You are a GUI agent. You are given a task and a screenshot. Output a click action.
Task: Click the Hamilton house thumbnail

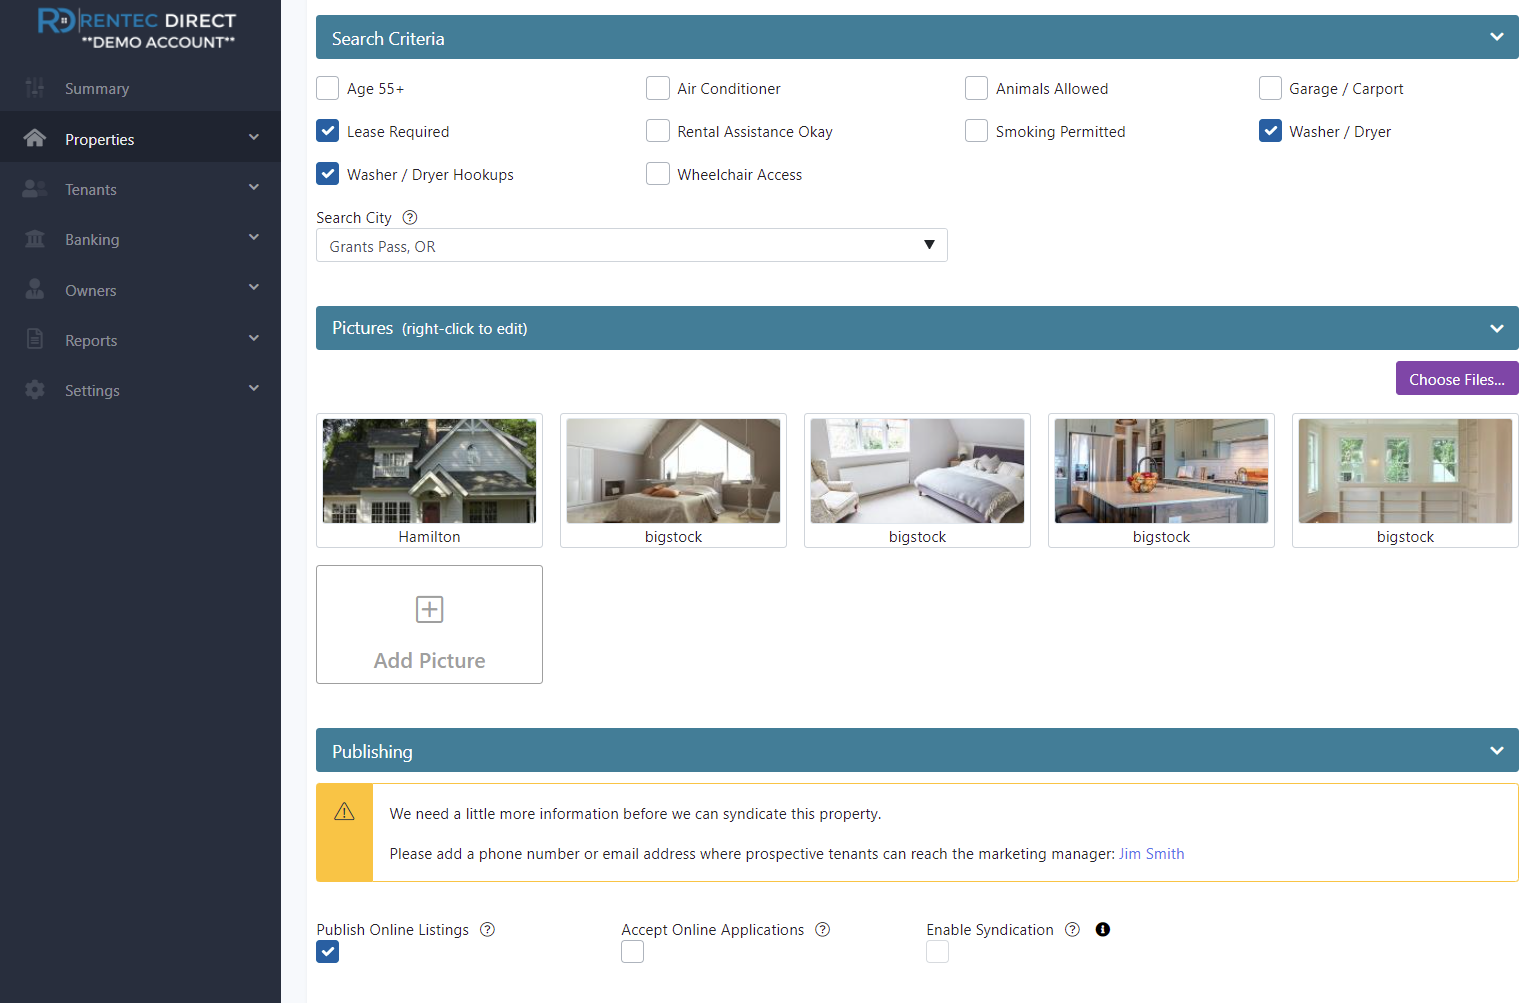click(x=429, y=470)
